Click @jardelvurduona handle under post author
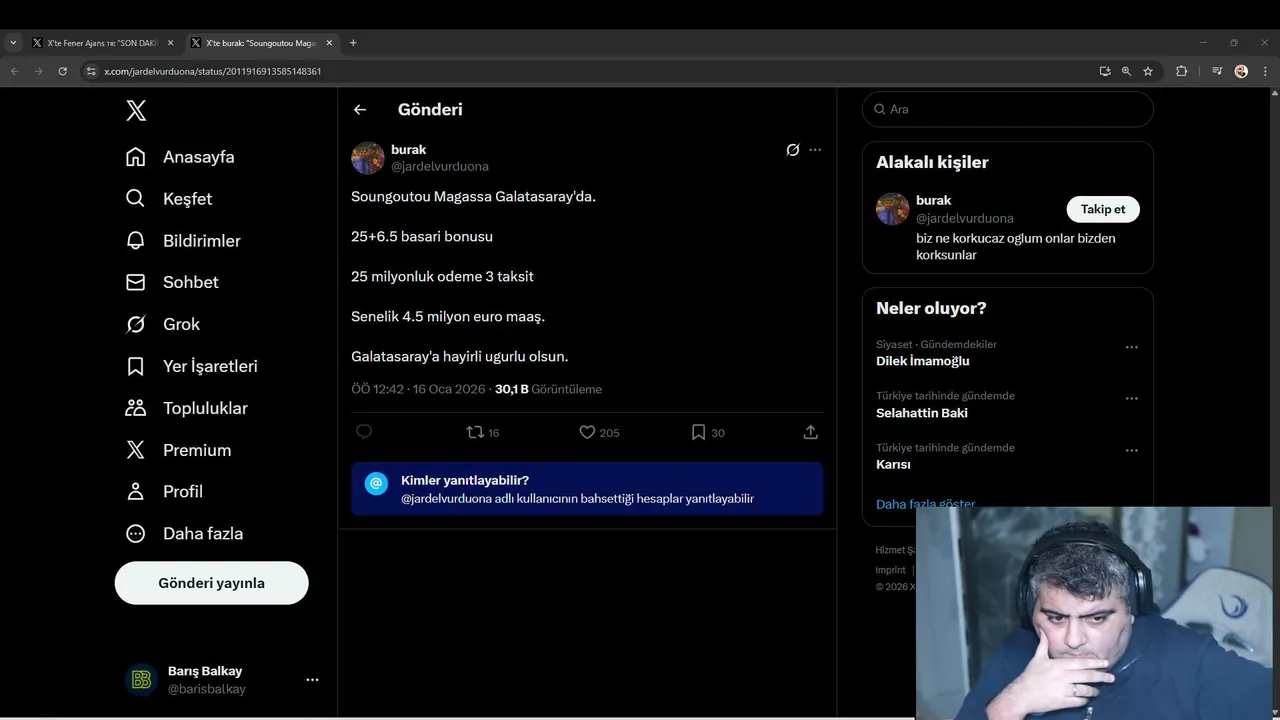This screenshot has height=720, width=1280. (x=439, y=167)
